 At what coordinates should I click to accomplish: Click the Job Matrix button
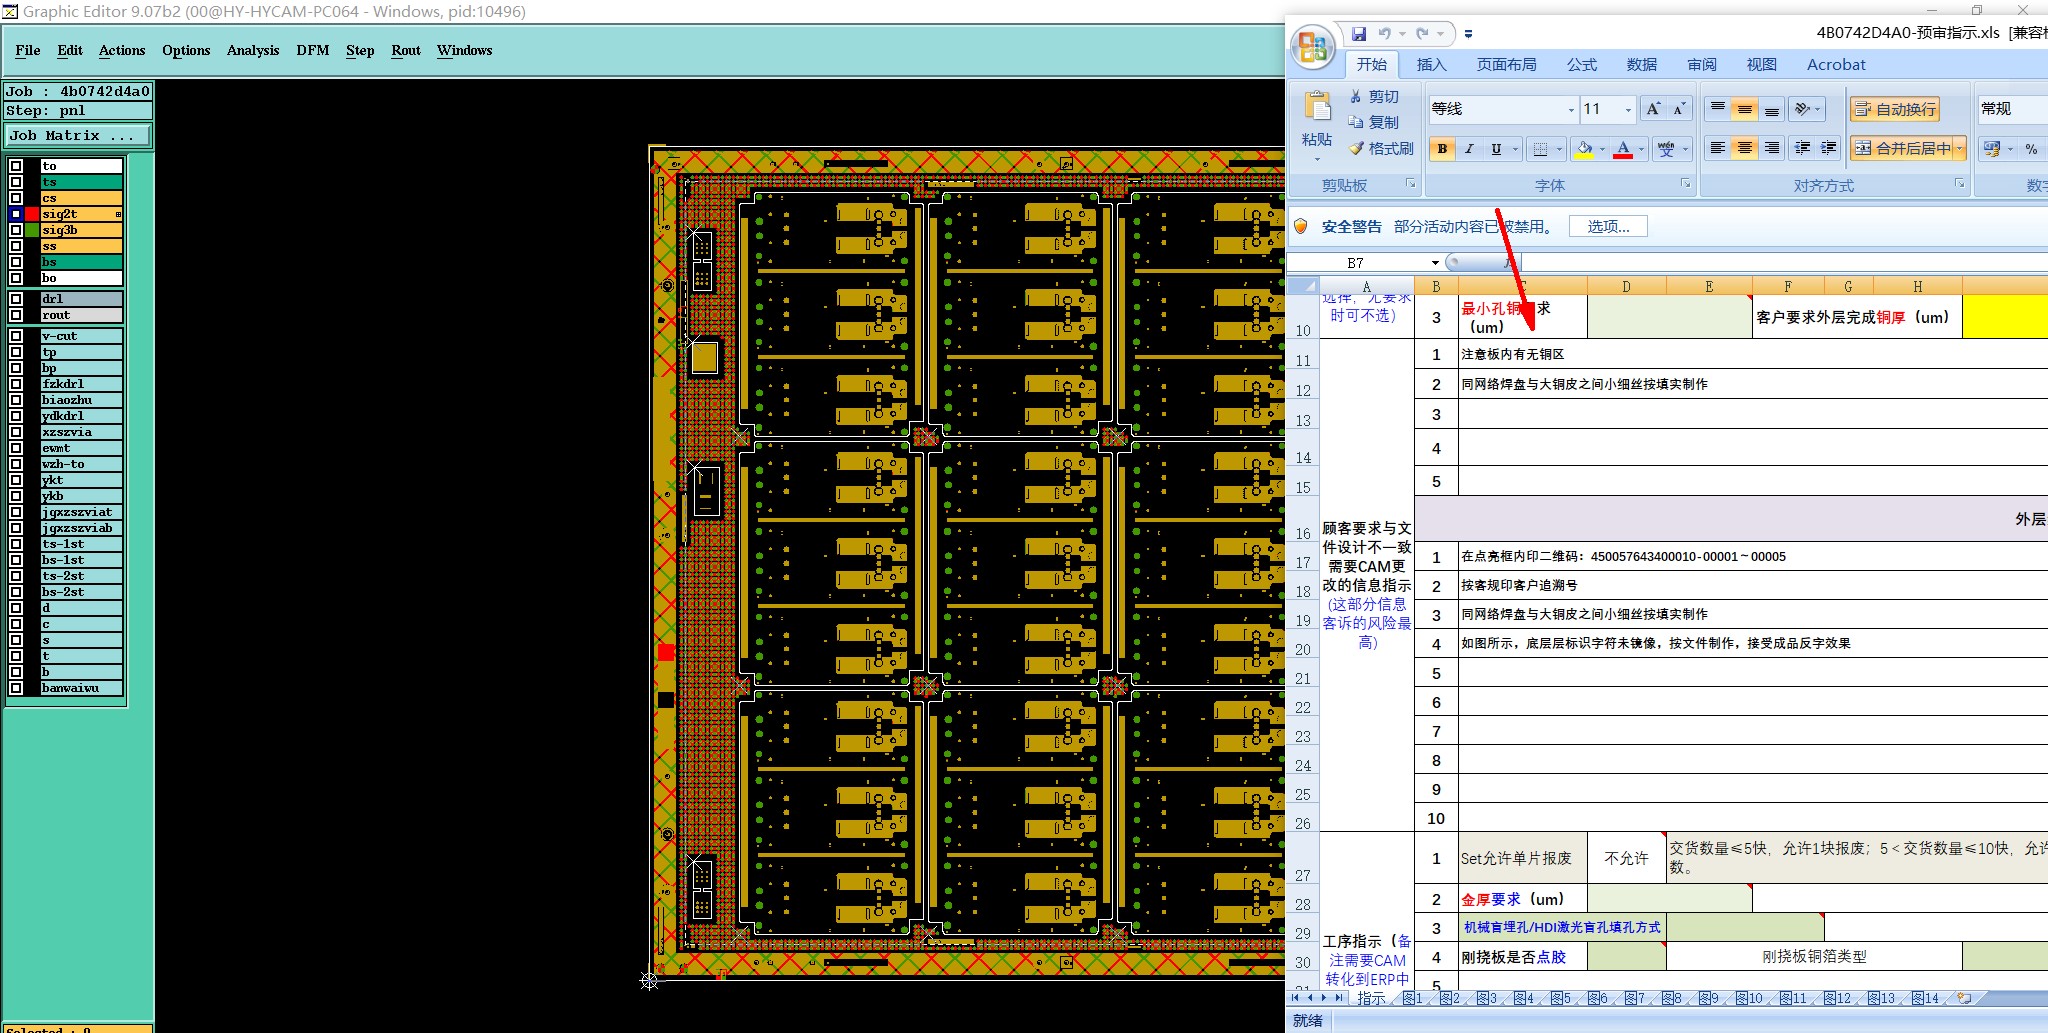coord(79,135)
